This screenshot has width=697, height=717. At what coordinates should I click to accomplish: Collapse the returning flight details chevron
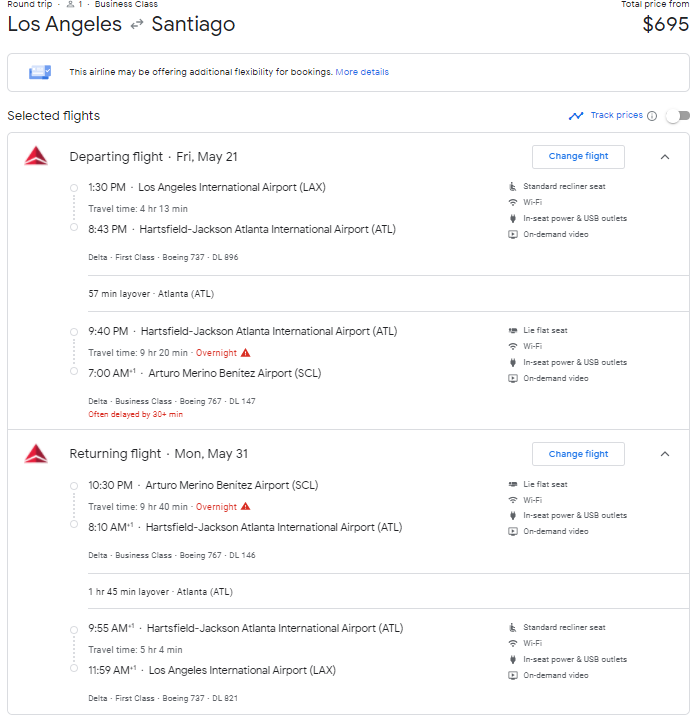click(665, 454)
